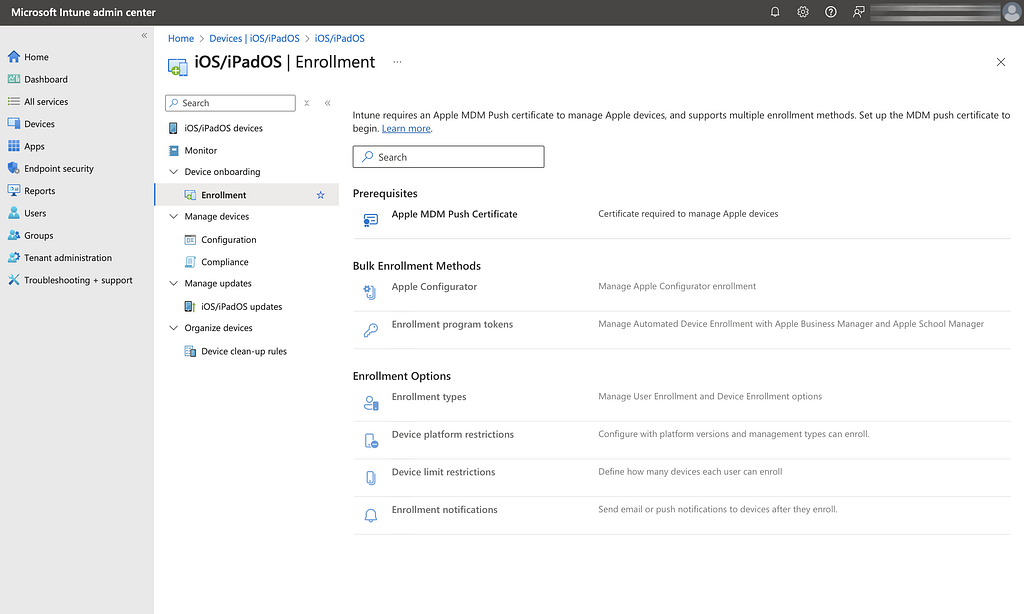1024x614 pixels.
Task: Click the Configuration item icon
Action: pyautogui.click(x=190, y=240)
